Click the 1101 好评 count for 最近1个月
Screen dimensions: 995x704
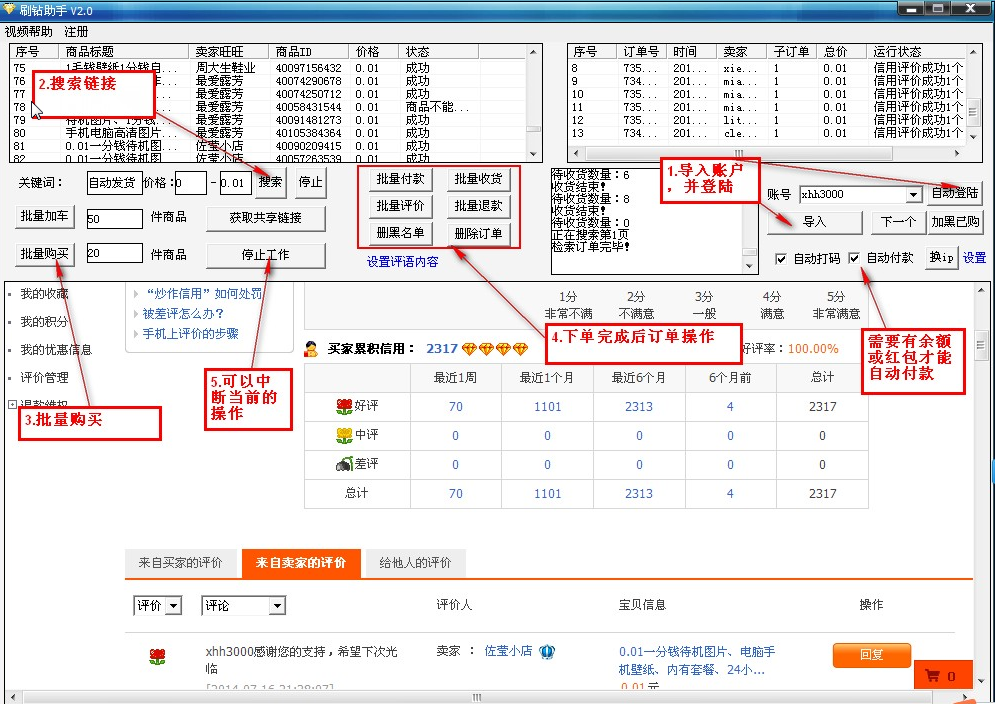548,406
